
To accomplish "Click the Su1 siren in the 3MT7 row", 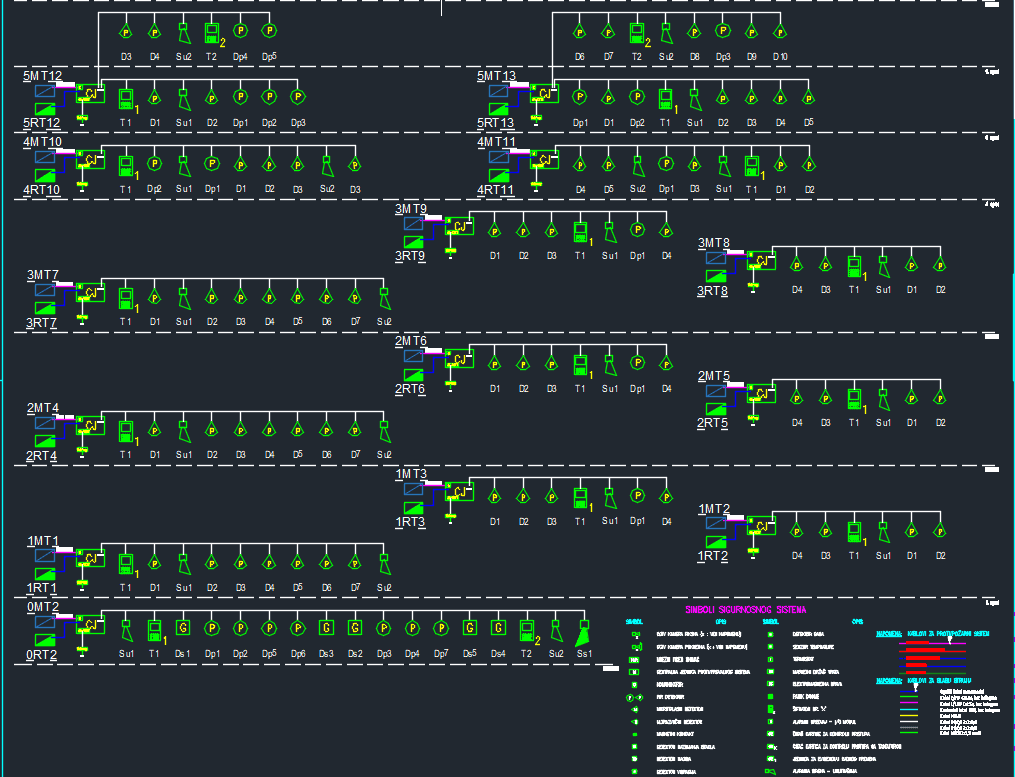I will click(x=184, y=297).
